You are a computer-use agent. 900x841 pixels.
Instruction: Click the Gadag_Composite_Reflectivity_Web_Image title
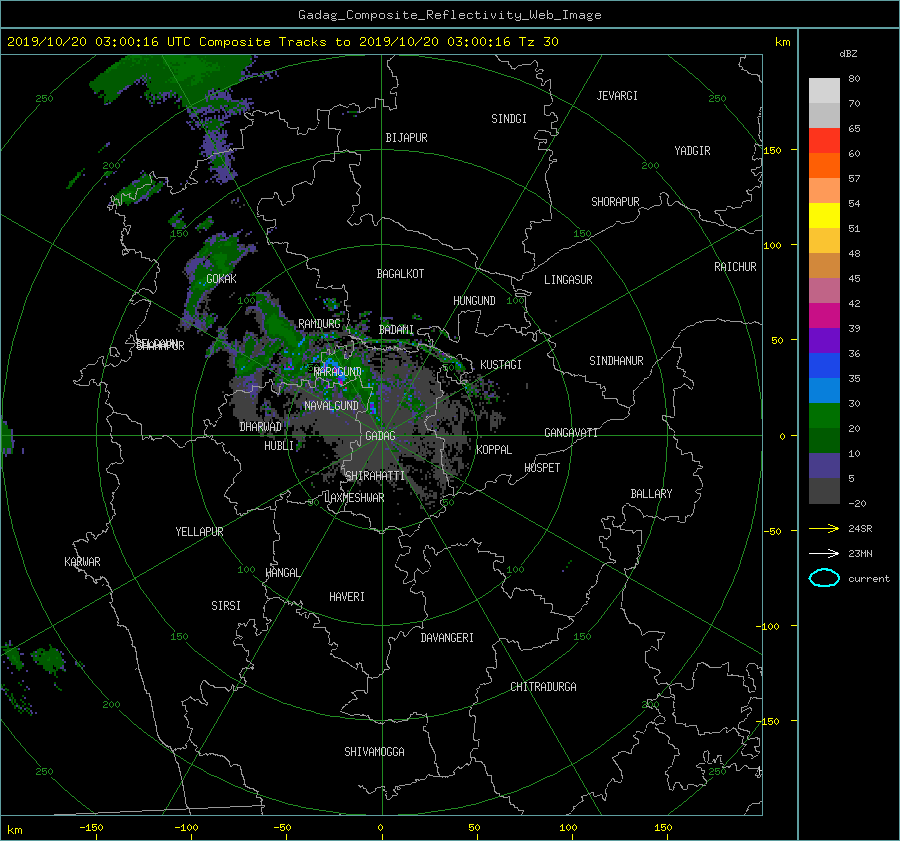click(449, 15)
